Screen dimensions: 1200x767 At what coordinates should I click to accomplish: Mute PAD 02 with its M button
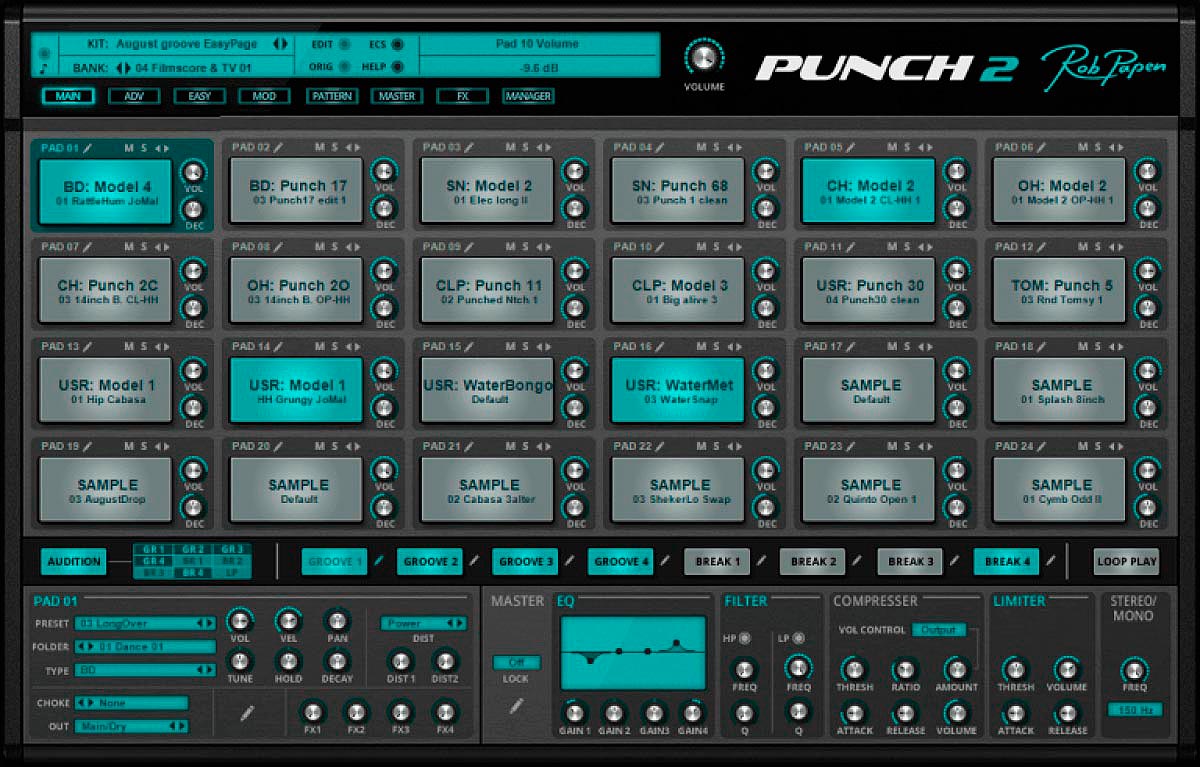coord(320,148)
